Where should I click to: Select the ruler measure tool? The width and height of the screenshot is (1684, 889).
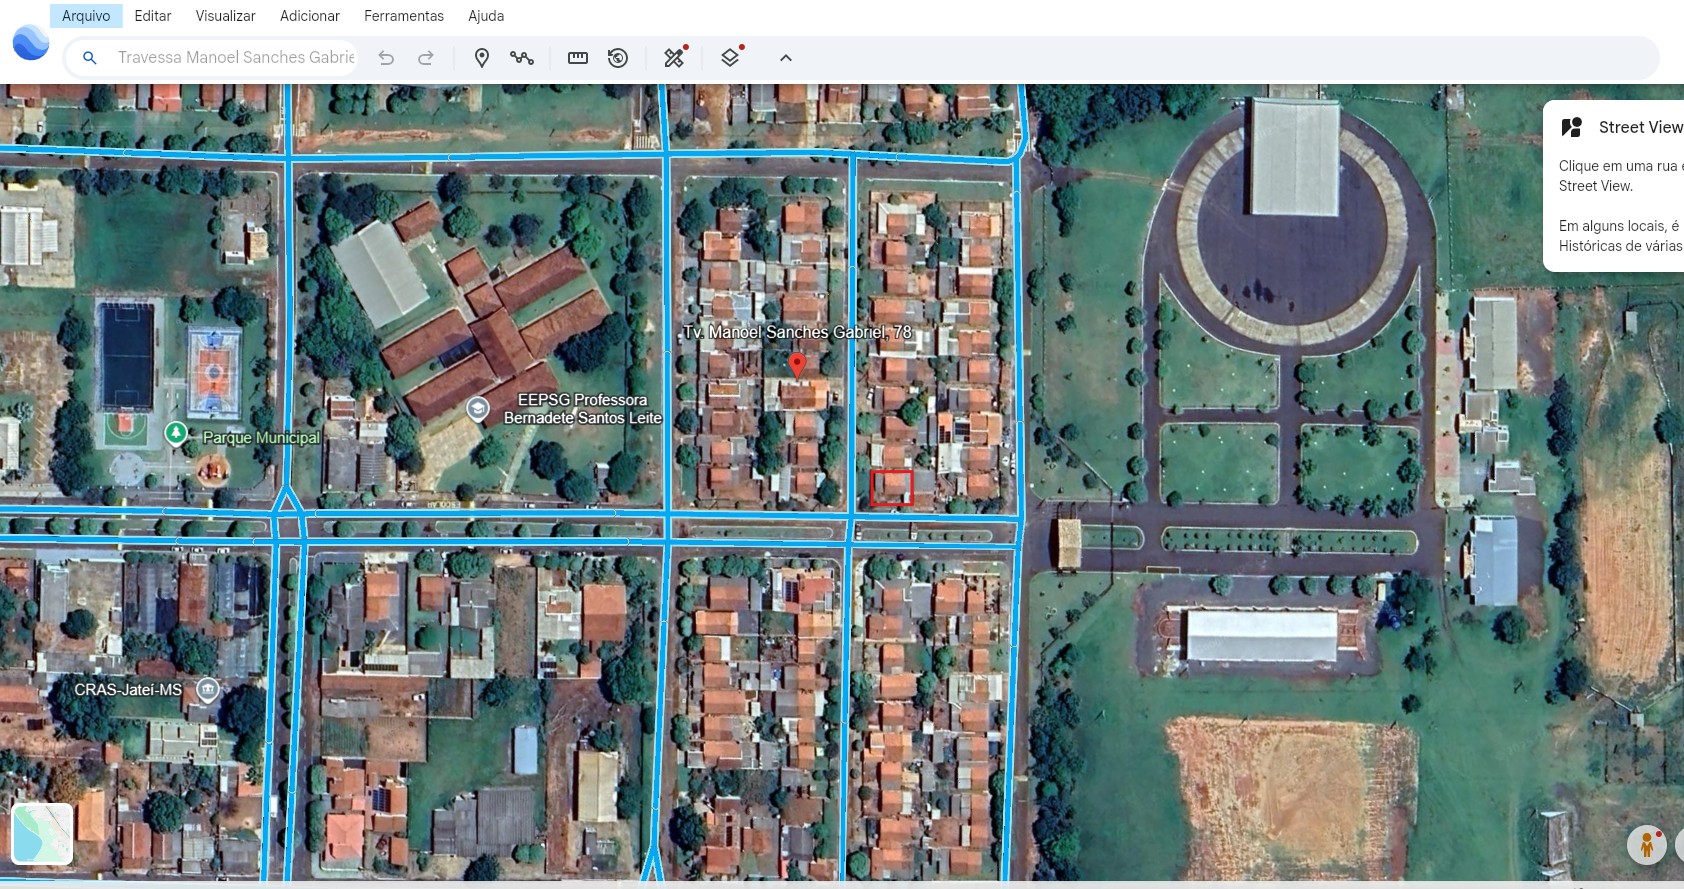point(578,58)
